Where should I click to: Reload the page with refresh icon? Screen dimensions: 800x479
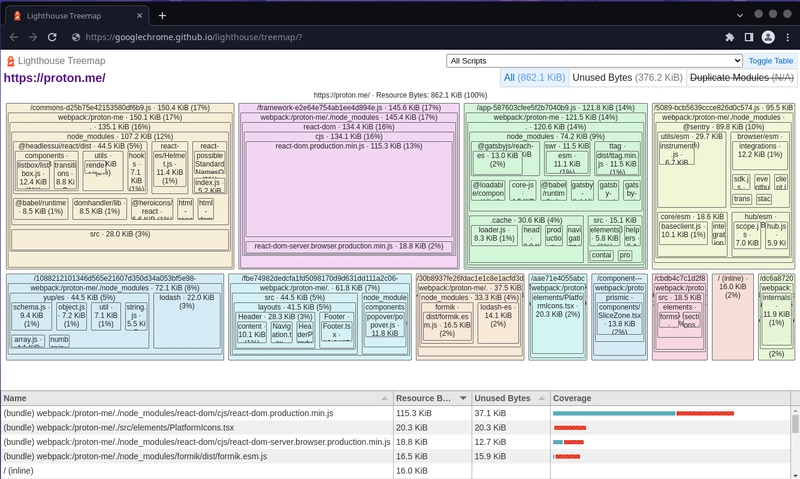[x=52, y=37]
